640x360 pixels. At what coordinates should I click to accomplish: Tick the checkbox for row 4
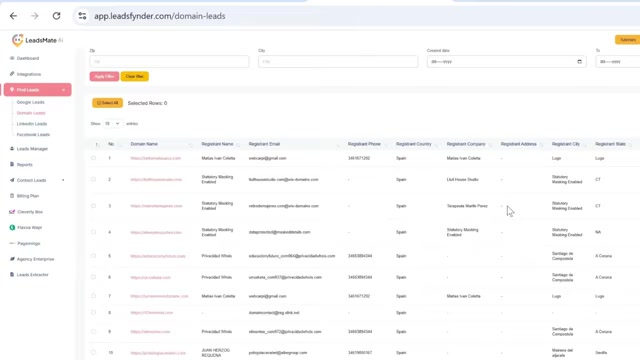click(93, 232)
